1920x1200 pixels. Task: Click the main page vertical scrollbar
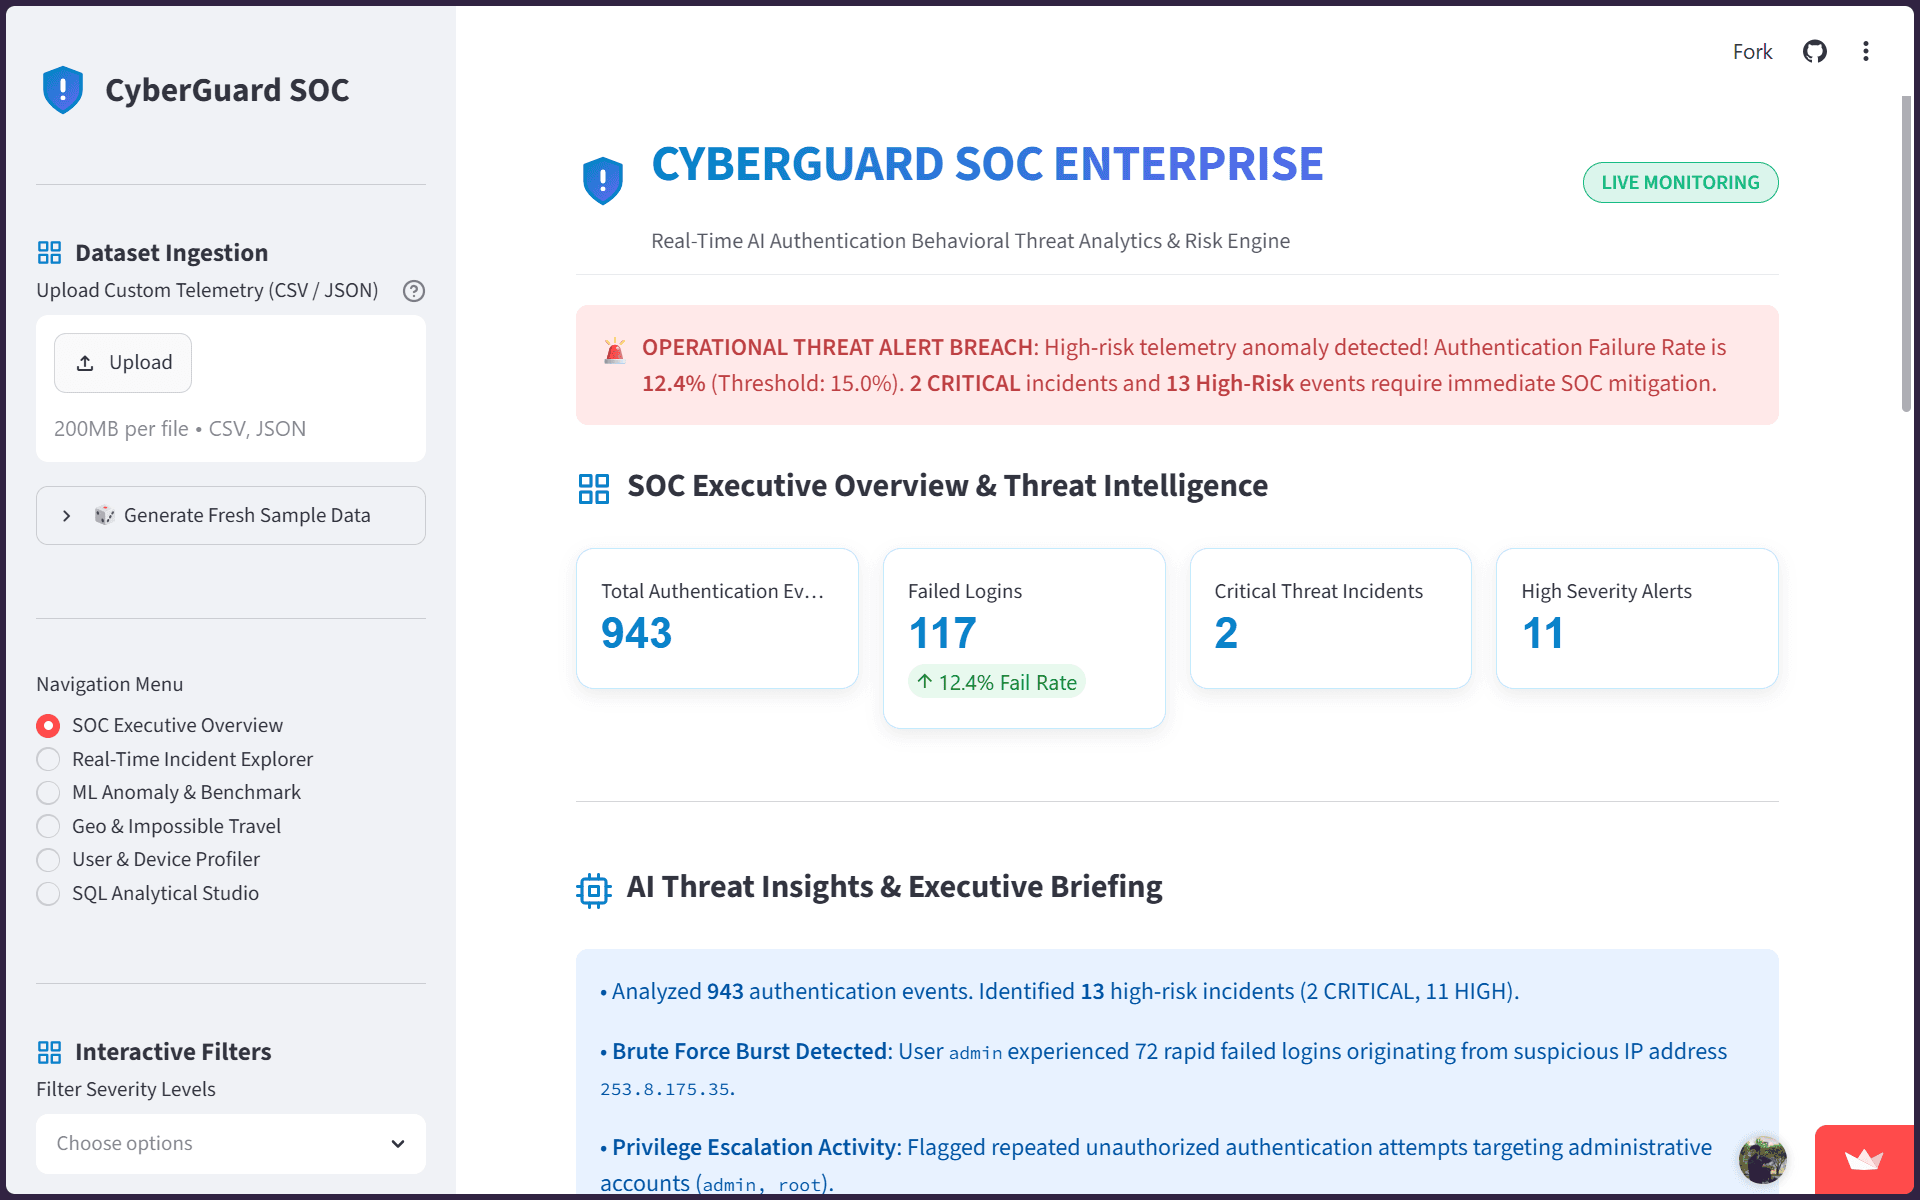pyautogui.click(x=1906, y=252)
